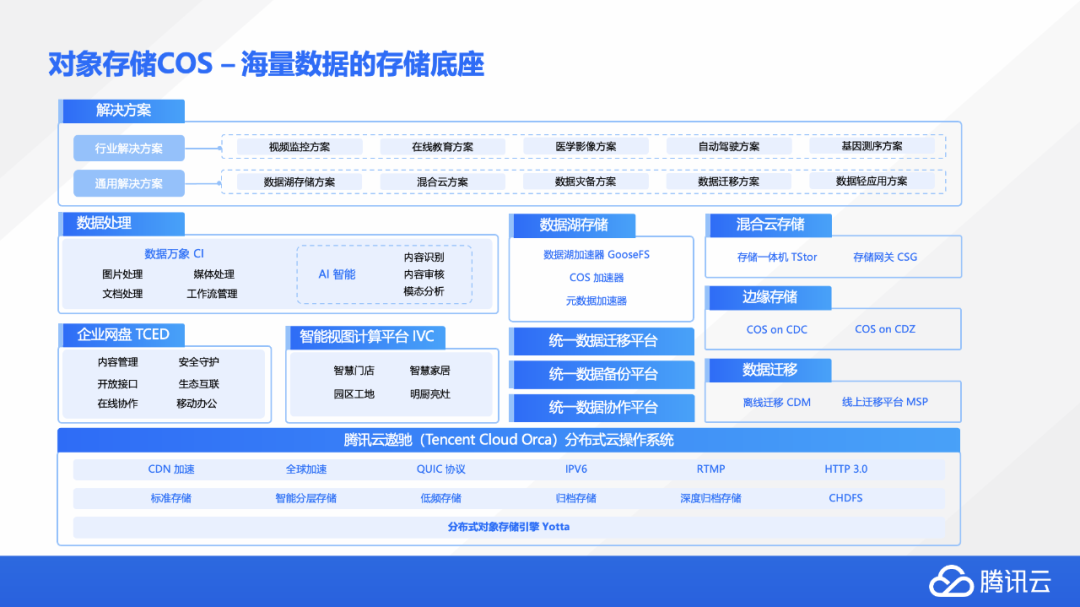
Task: Click 医学影像方案
Action: [585, 147]
